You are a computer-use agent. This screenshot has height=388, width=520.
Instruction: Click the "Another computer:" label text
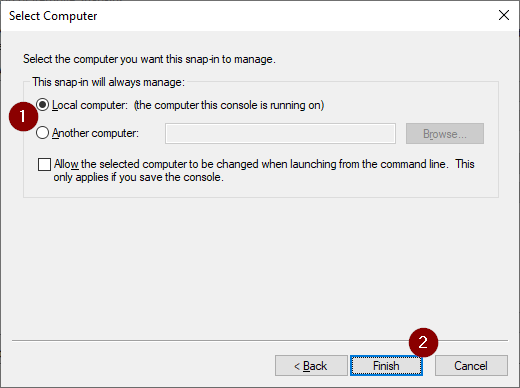click(x=95, y=133)
